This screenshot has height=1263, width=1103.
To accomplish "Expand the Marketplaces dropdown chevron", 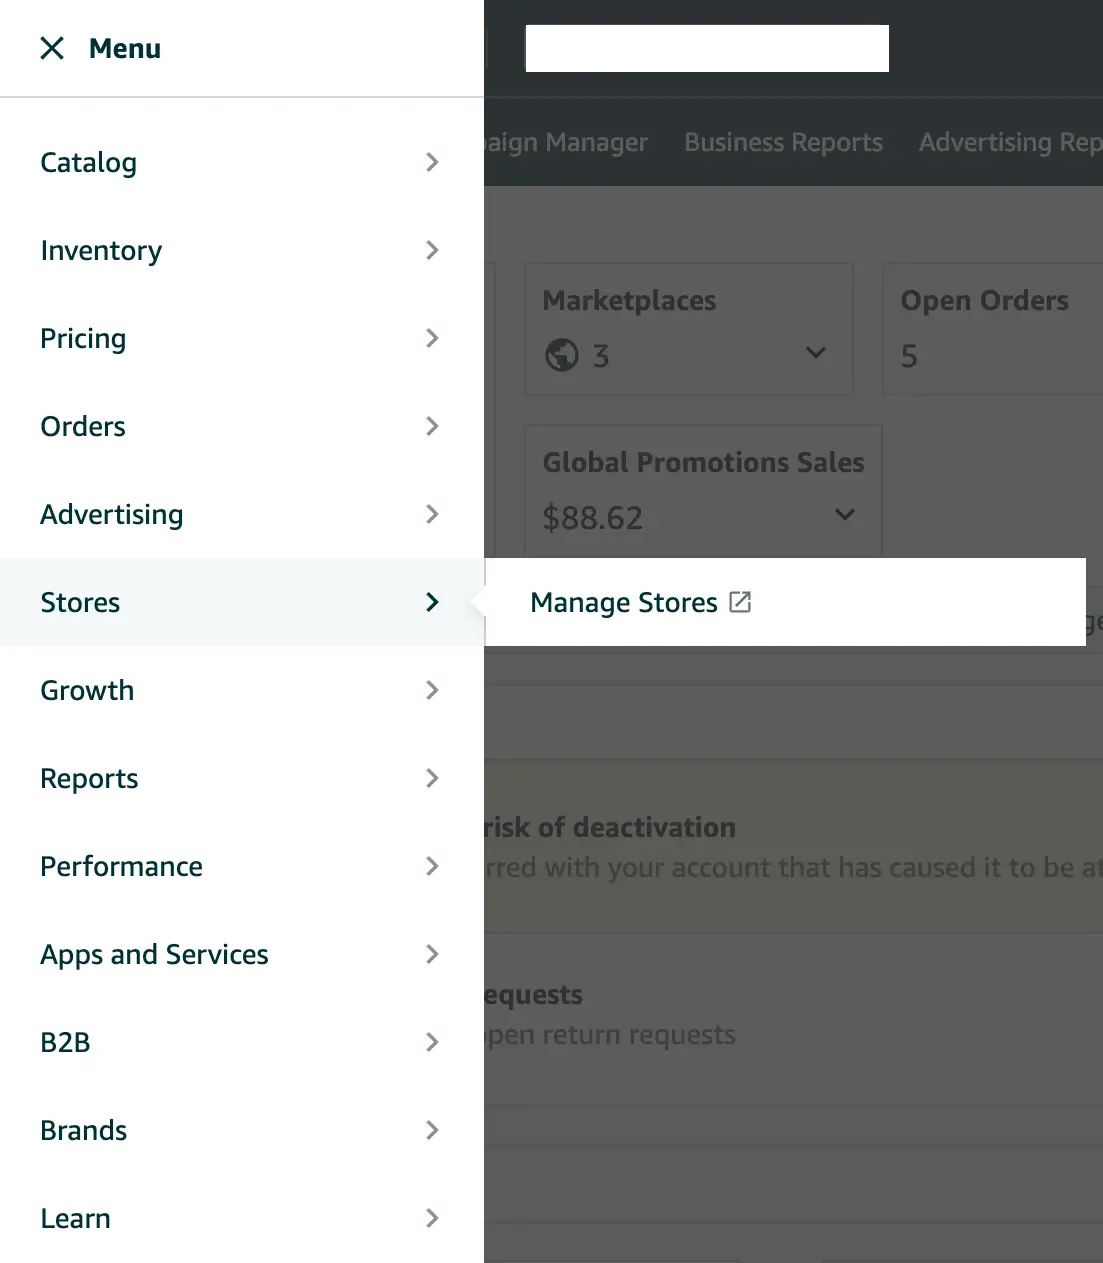I will click(816, 353).
